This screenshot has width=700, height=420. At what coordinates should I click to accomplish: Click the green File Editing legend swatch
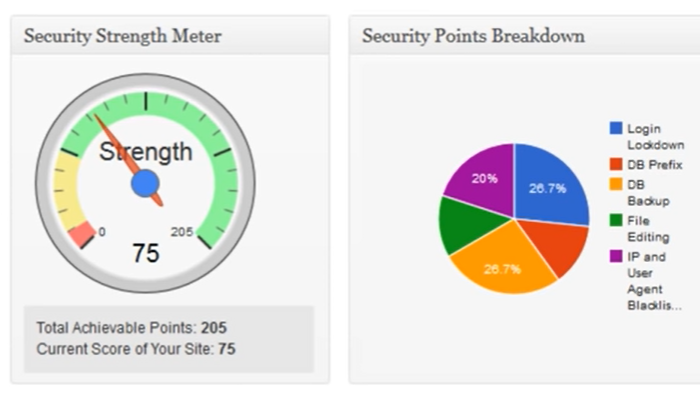616,220
